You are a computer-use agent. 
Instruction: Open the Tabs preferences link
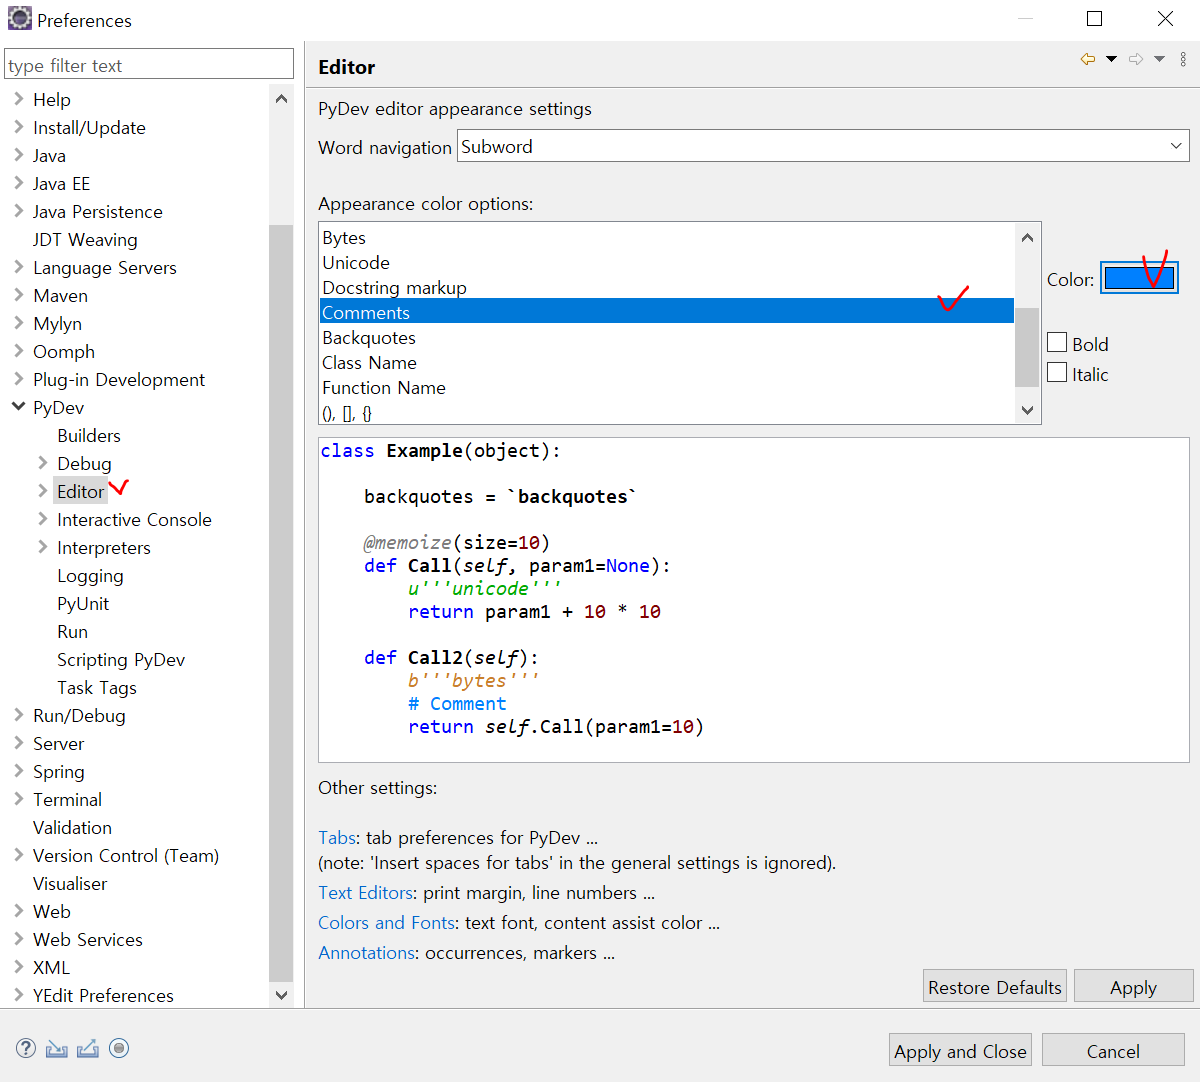pyautogui.click(x=337, y=838)
